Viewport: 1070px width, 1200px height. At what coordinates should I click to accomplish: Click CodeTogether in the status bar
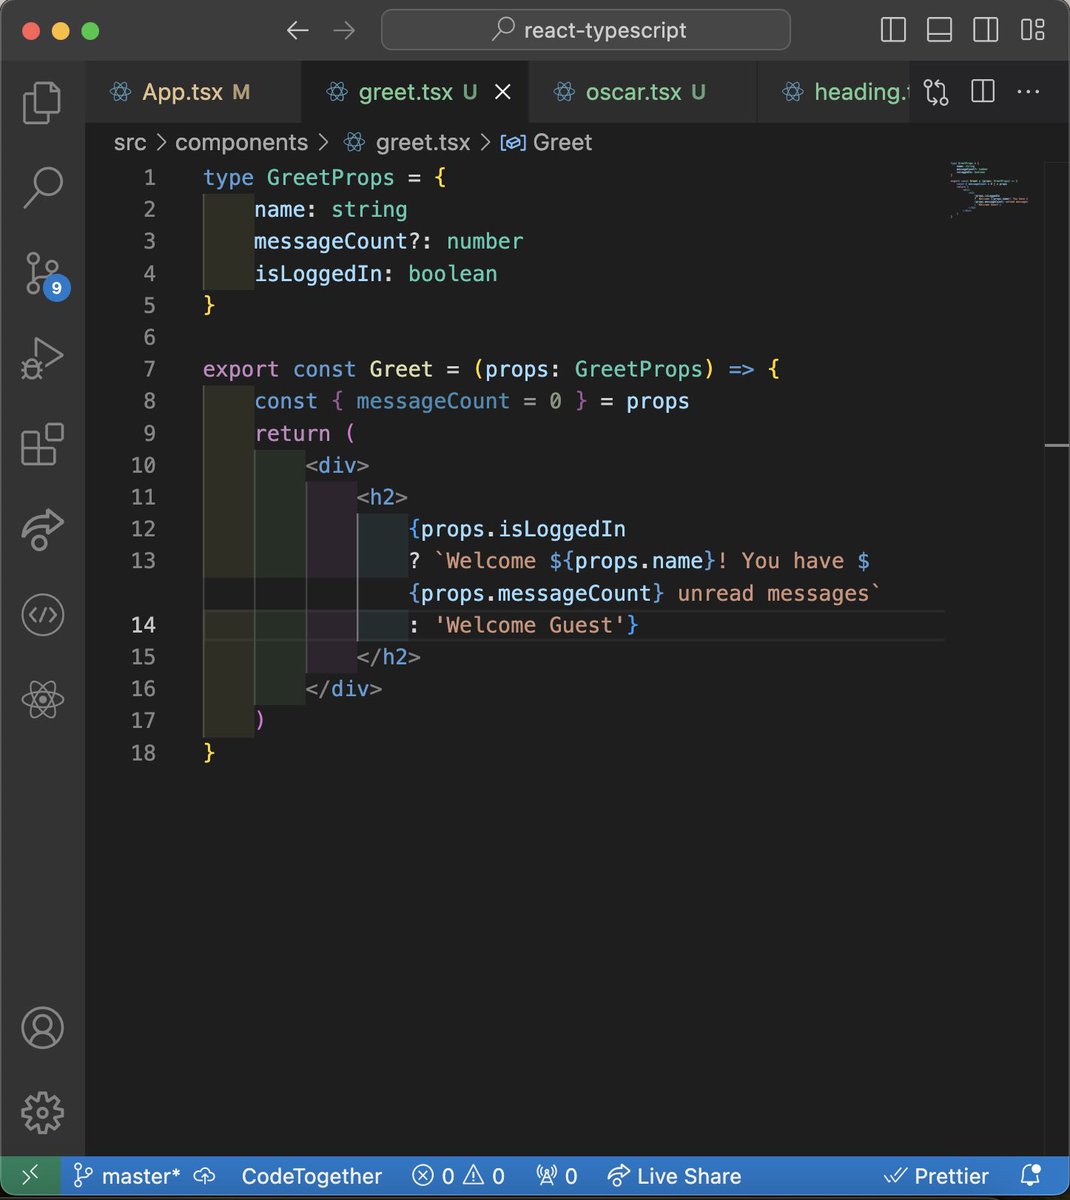(312, 1176)
